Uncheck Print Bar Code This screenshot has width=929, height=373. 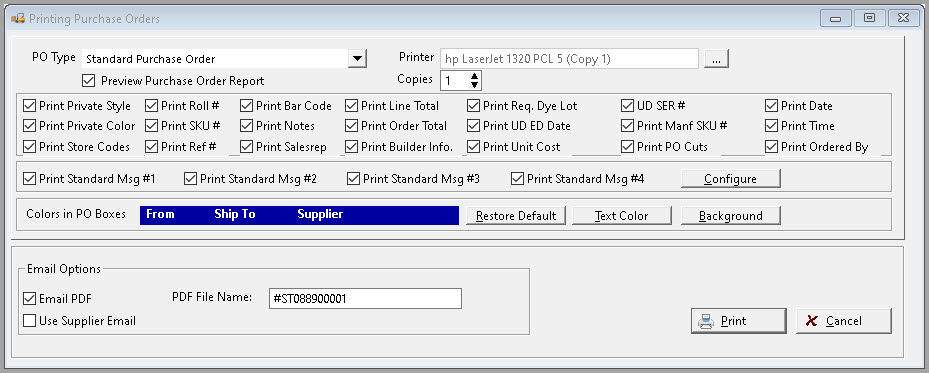pyautogui.click(x=246, y=106)
